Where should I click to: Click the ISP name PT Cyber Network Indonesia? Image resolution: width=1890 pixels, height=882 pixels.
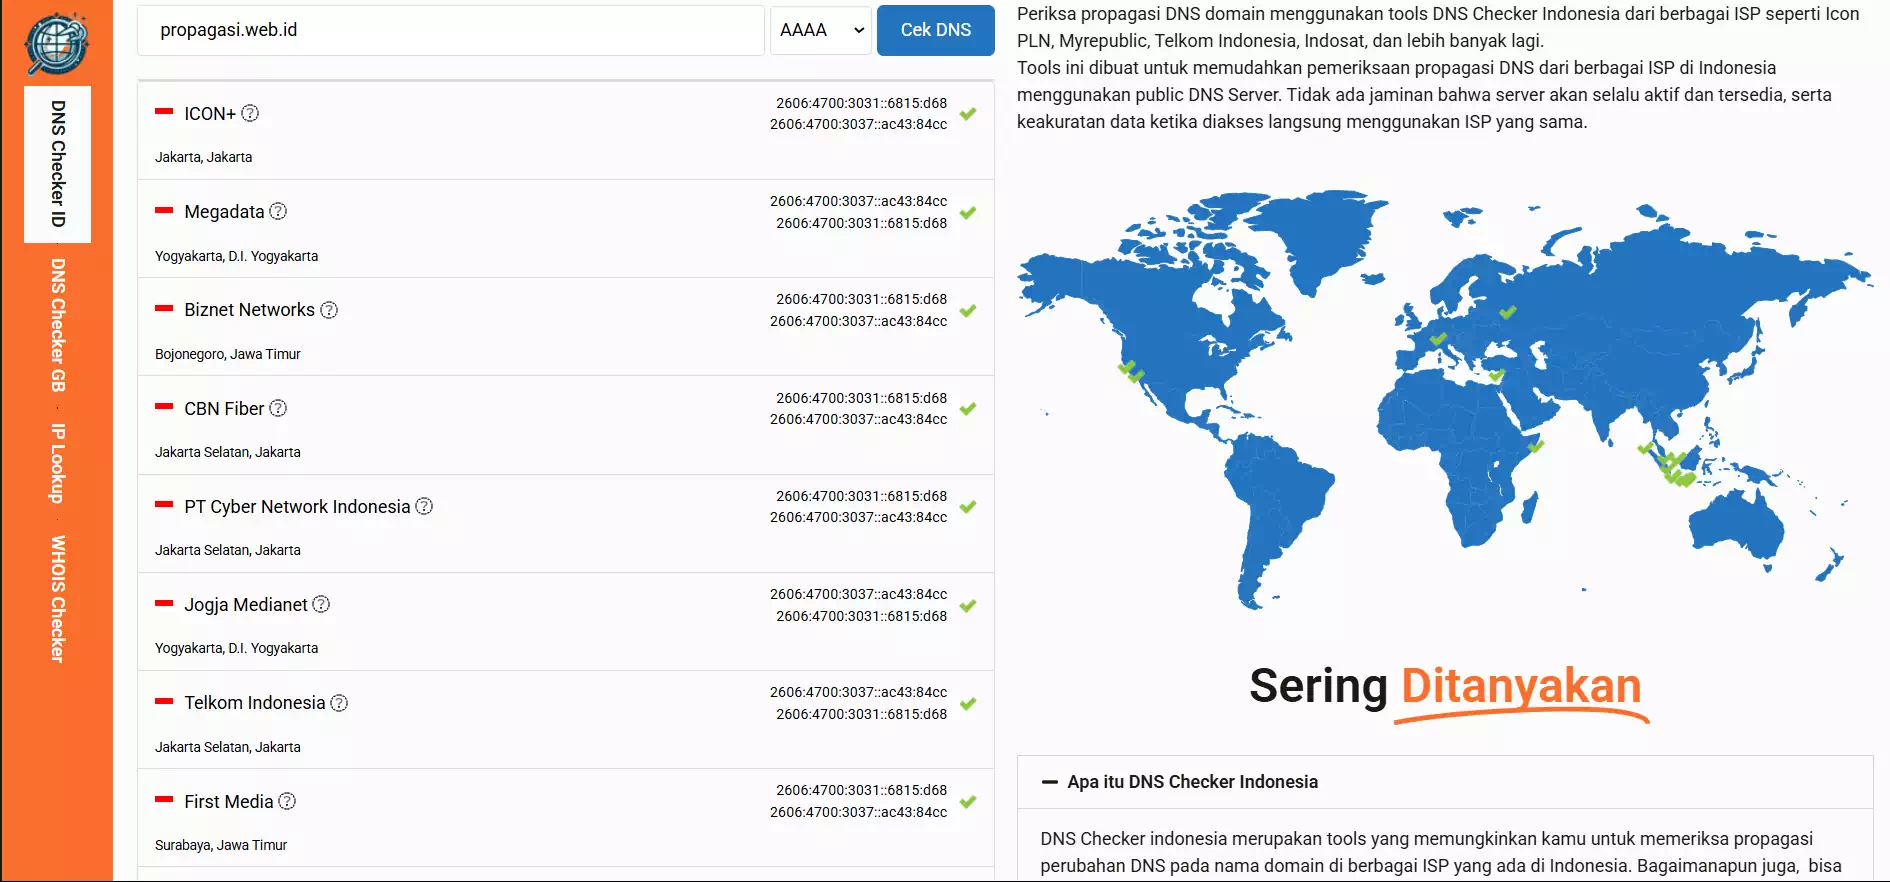[297, 506]
